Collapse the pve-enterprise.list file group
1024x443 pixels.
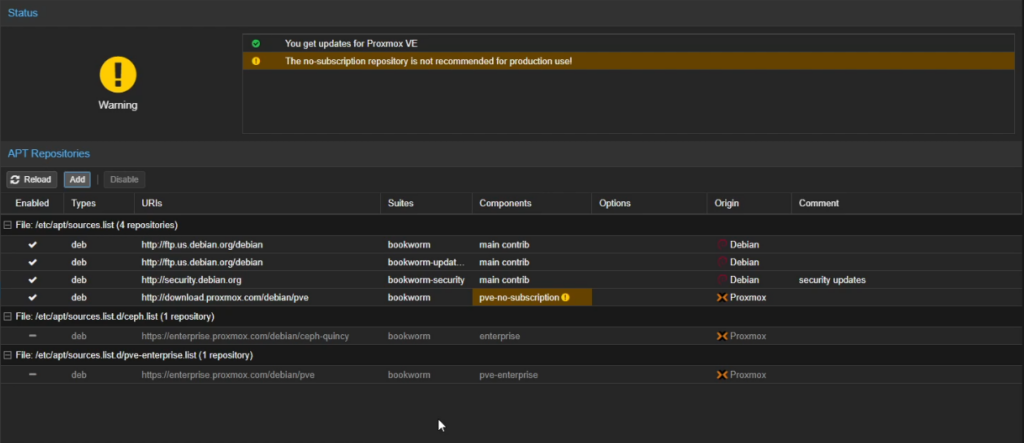[x=8, y=355]
